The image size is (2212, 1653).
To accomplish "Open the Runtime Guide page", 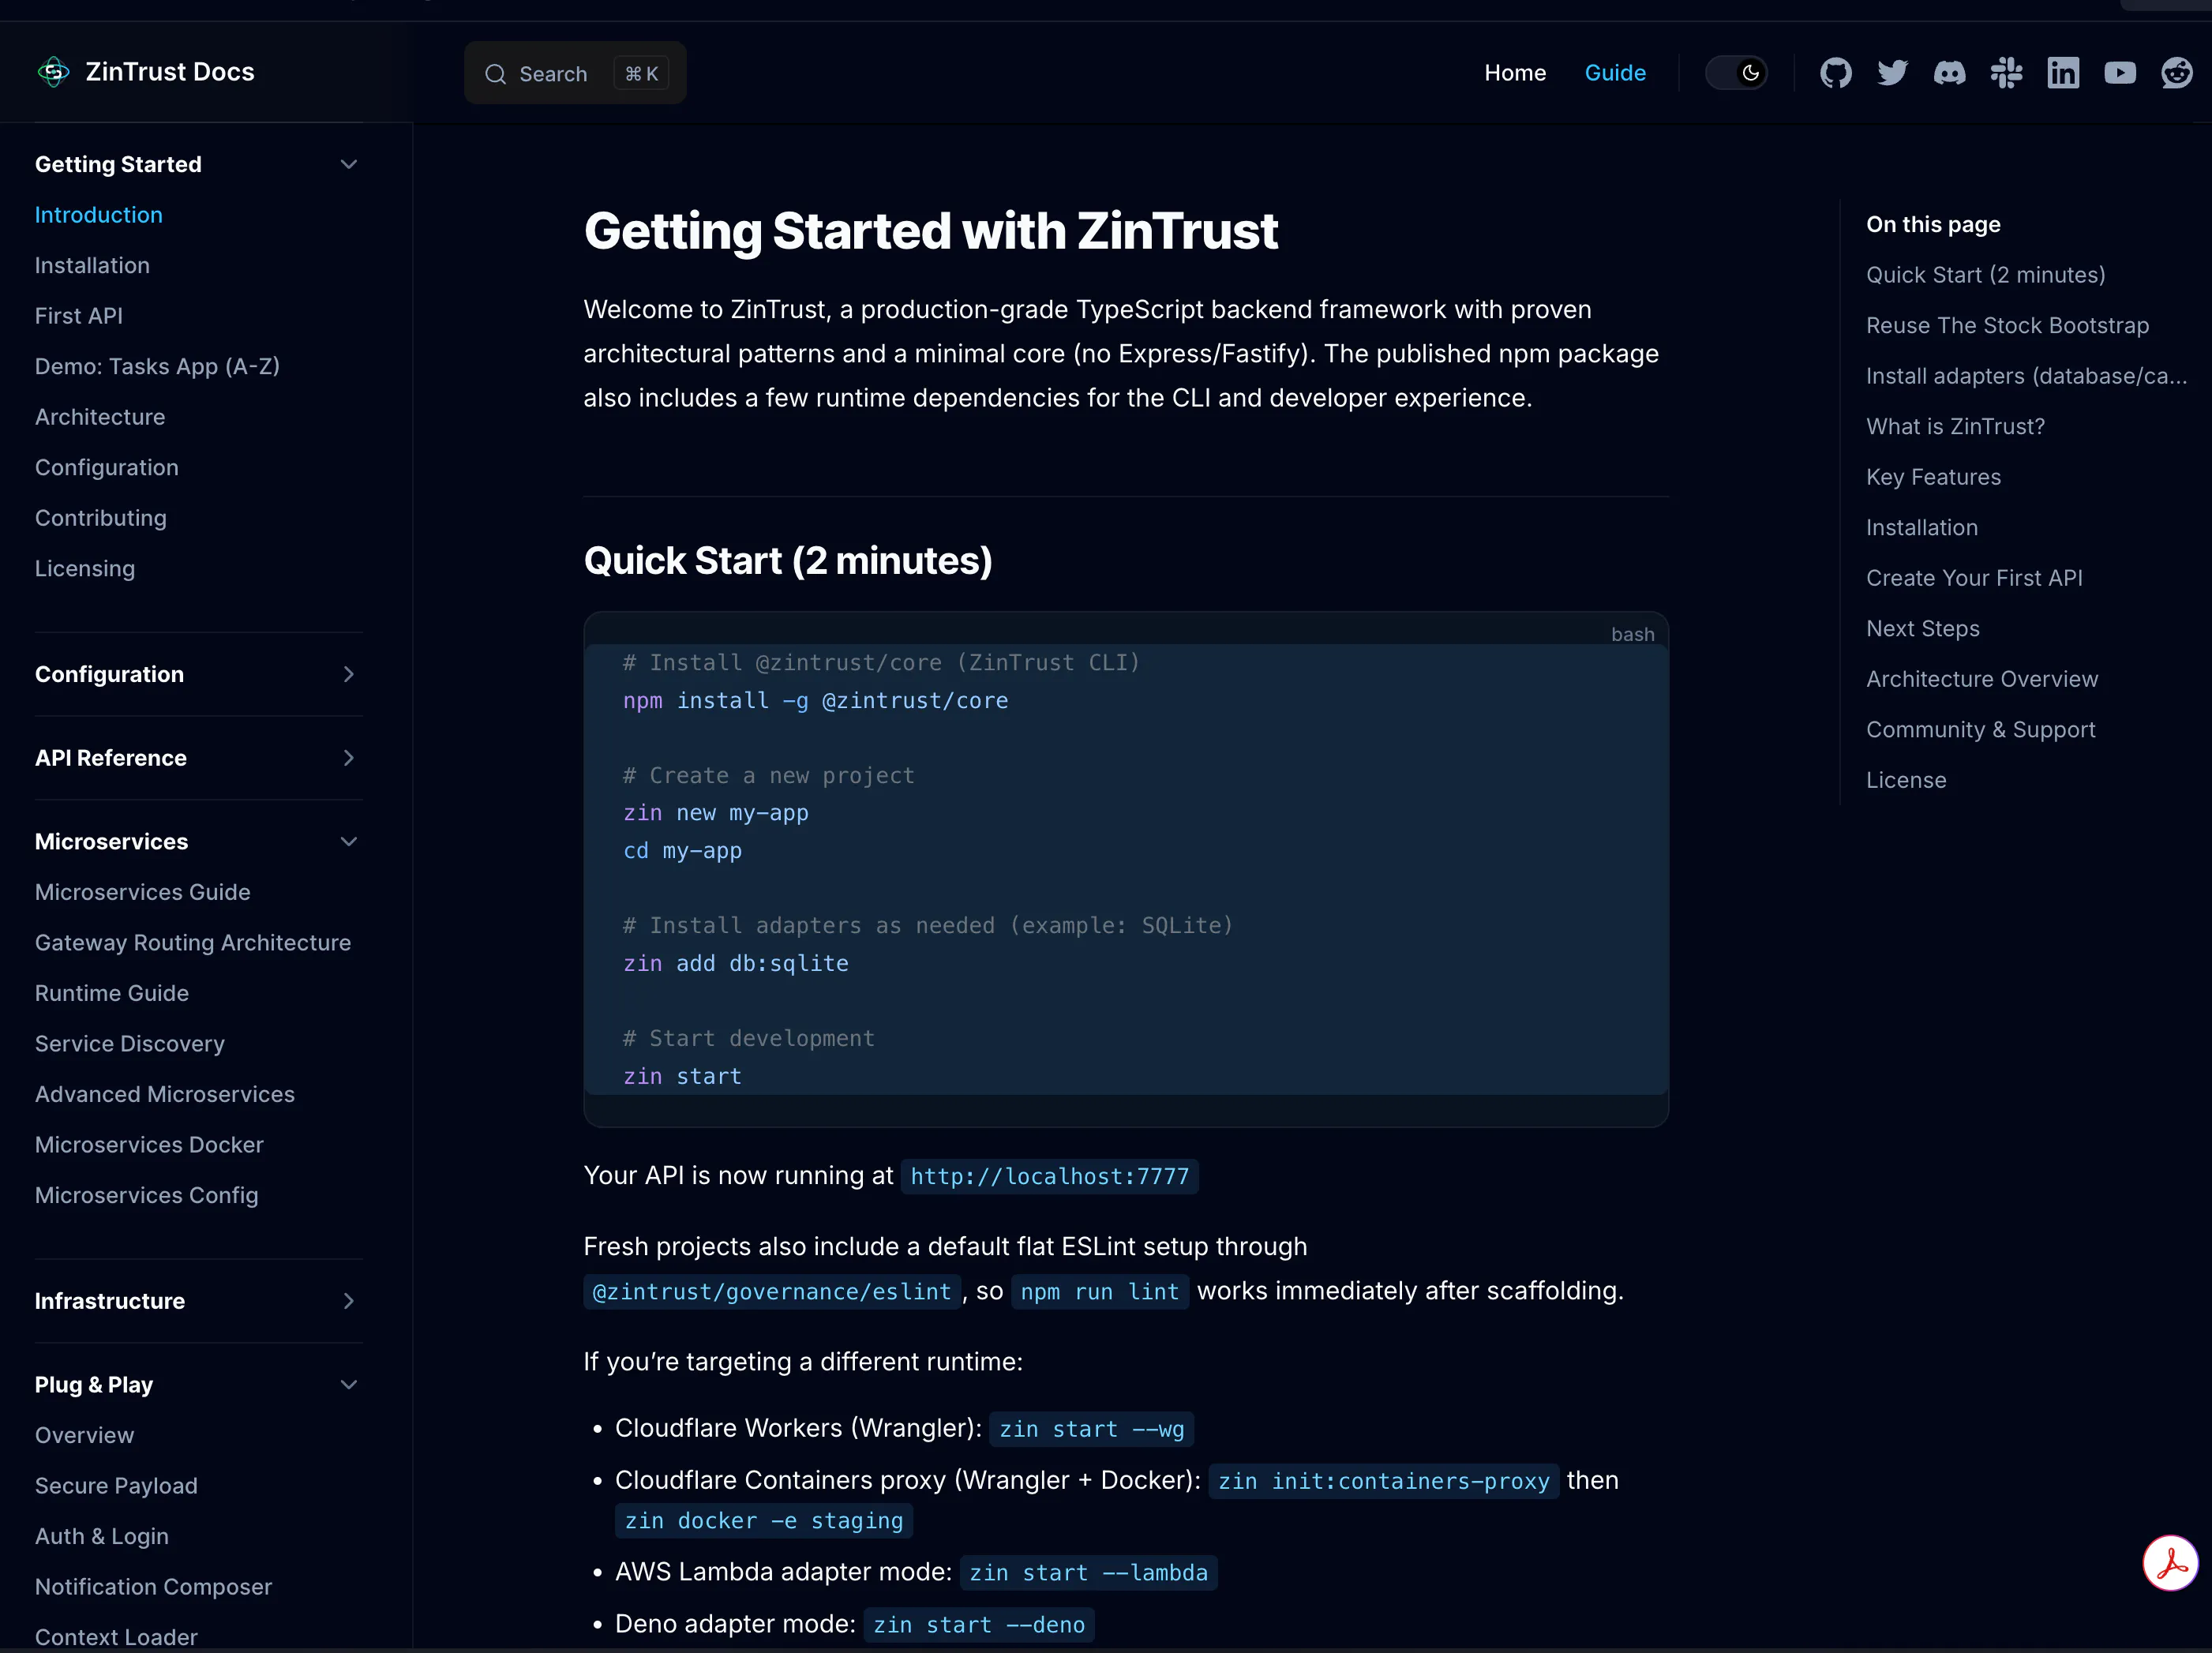I will click(112, 993).
